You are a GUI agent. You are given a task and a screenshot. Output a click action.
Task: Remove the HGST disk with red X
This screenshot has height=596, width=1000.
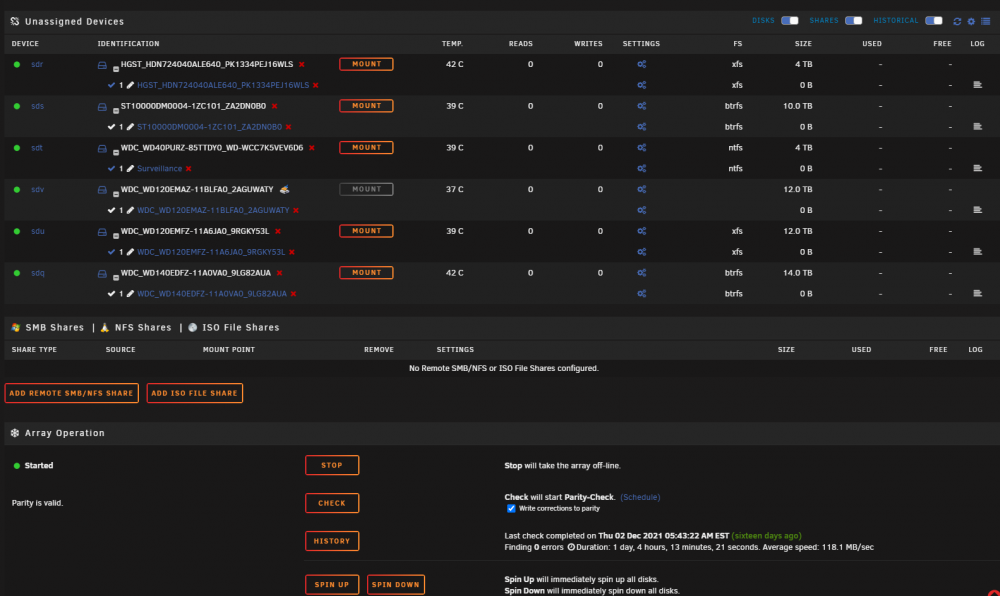click(x=302, y=64)
